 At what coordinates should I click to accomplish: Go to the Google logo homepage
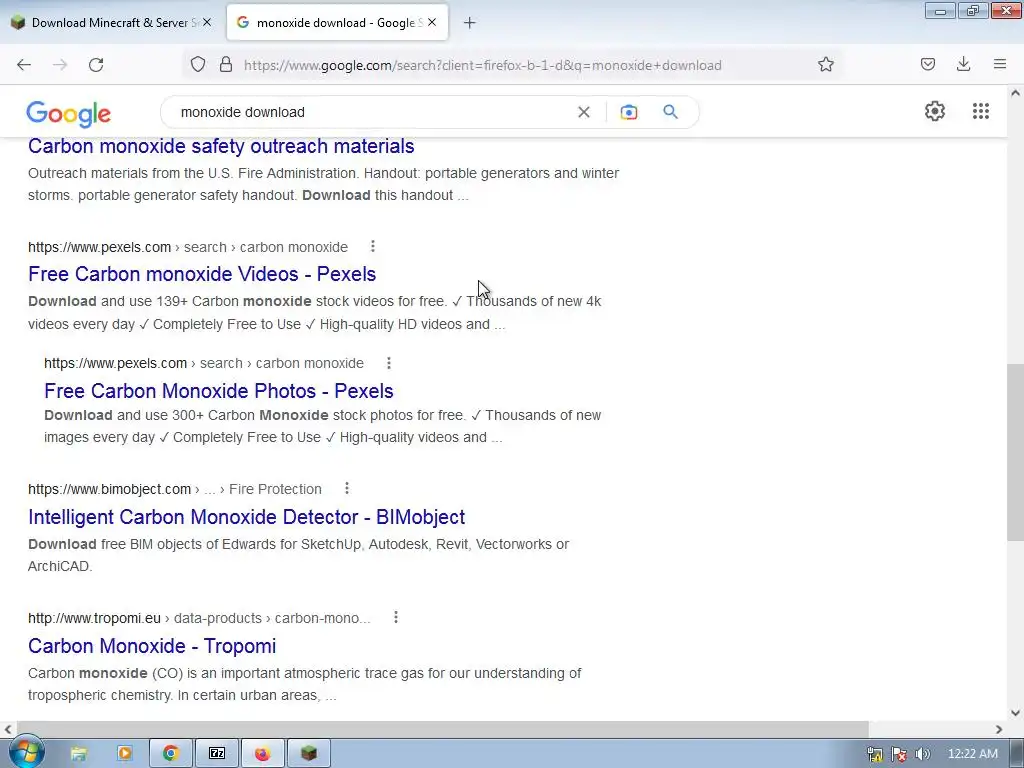tap(69, 114)
